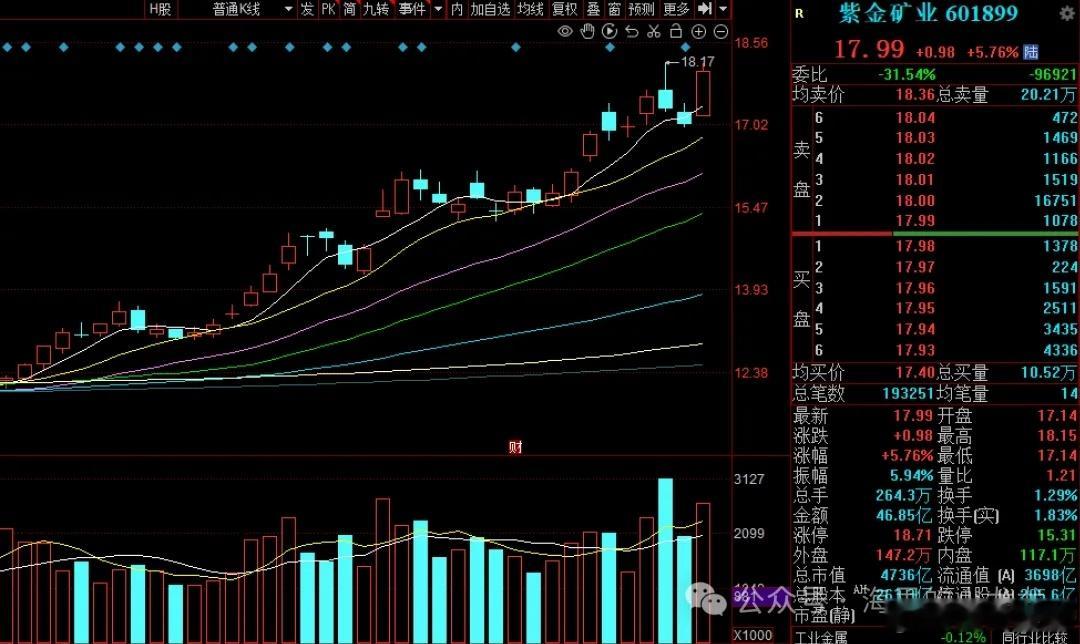Screen dimensions: 1080x644
Task: Open the 更多 more menu
Action: tap(676, 9)
